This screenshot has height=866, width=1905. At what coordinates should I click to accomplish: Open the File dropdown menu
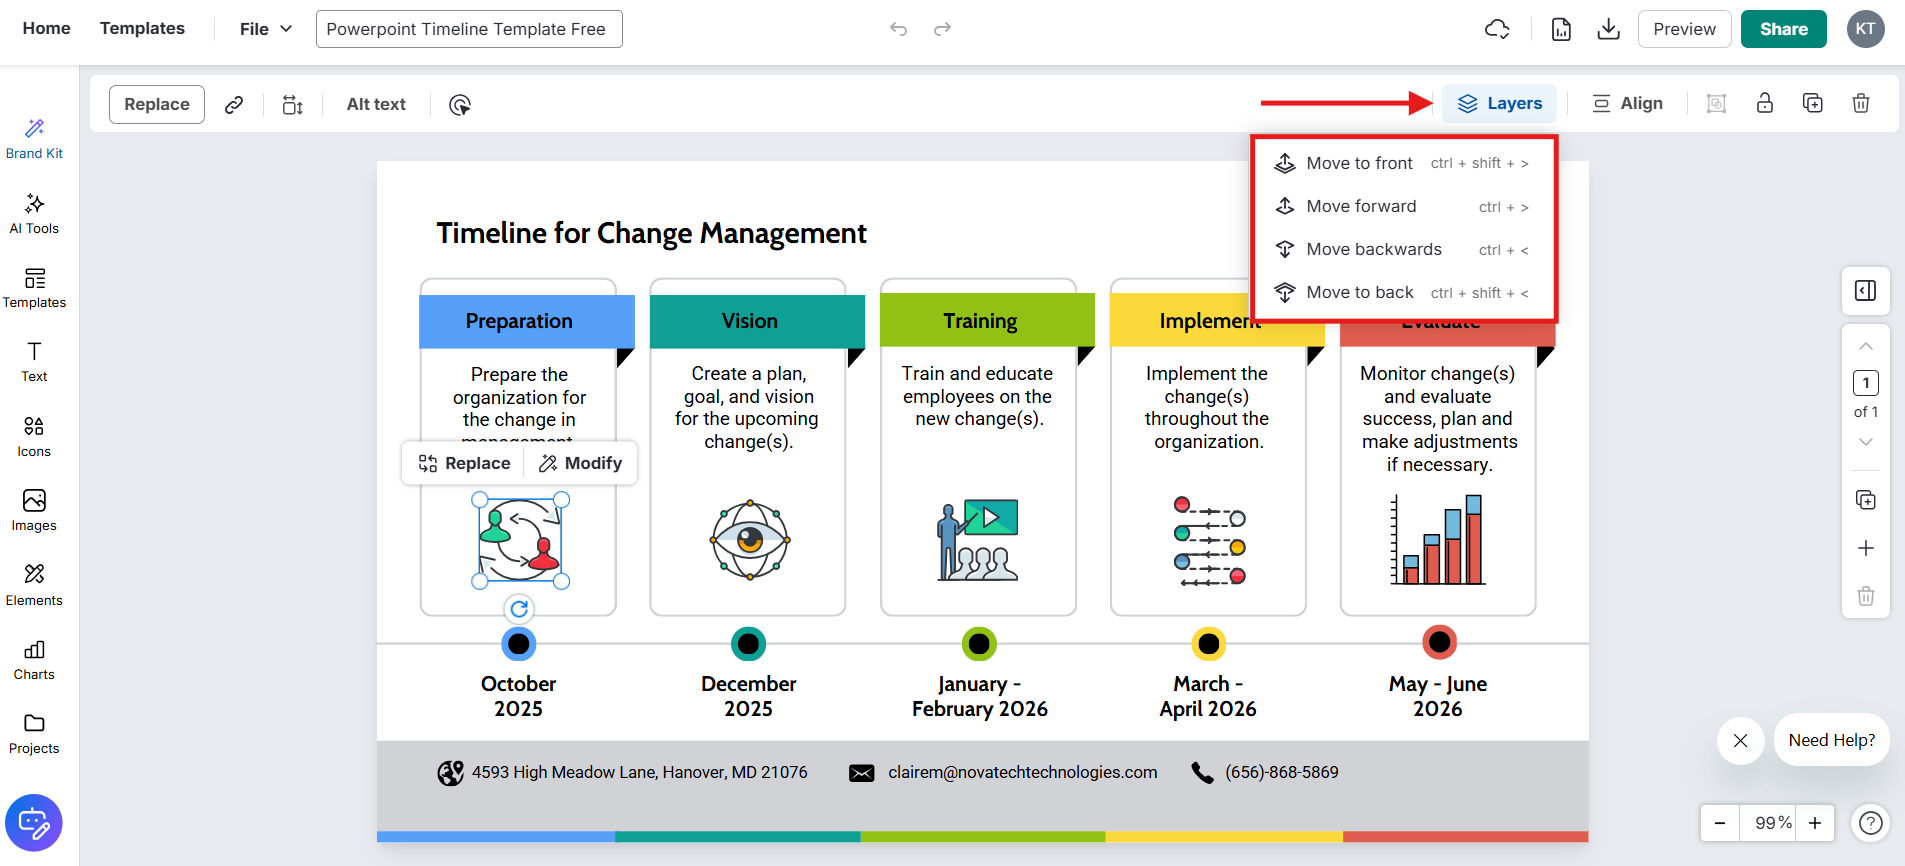(265, 29)
